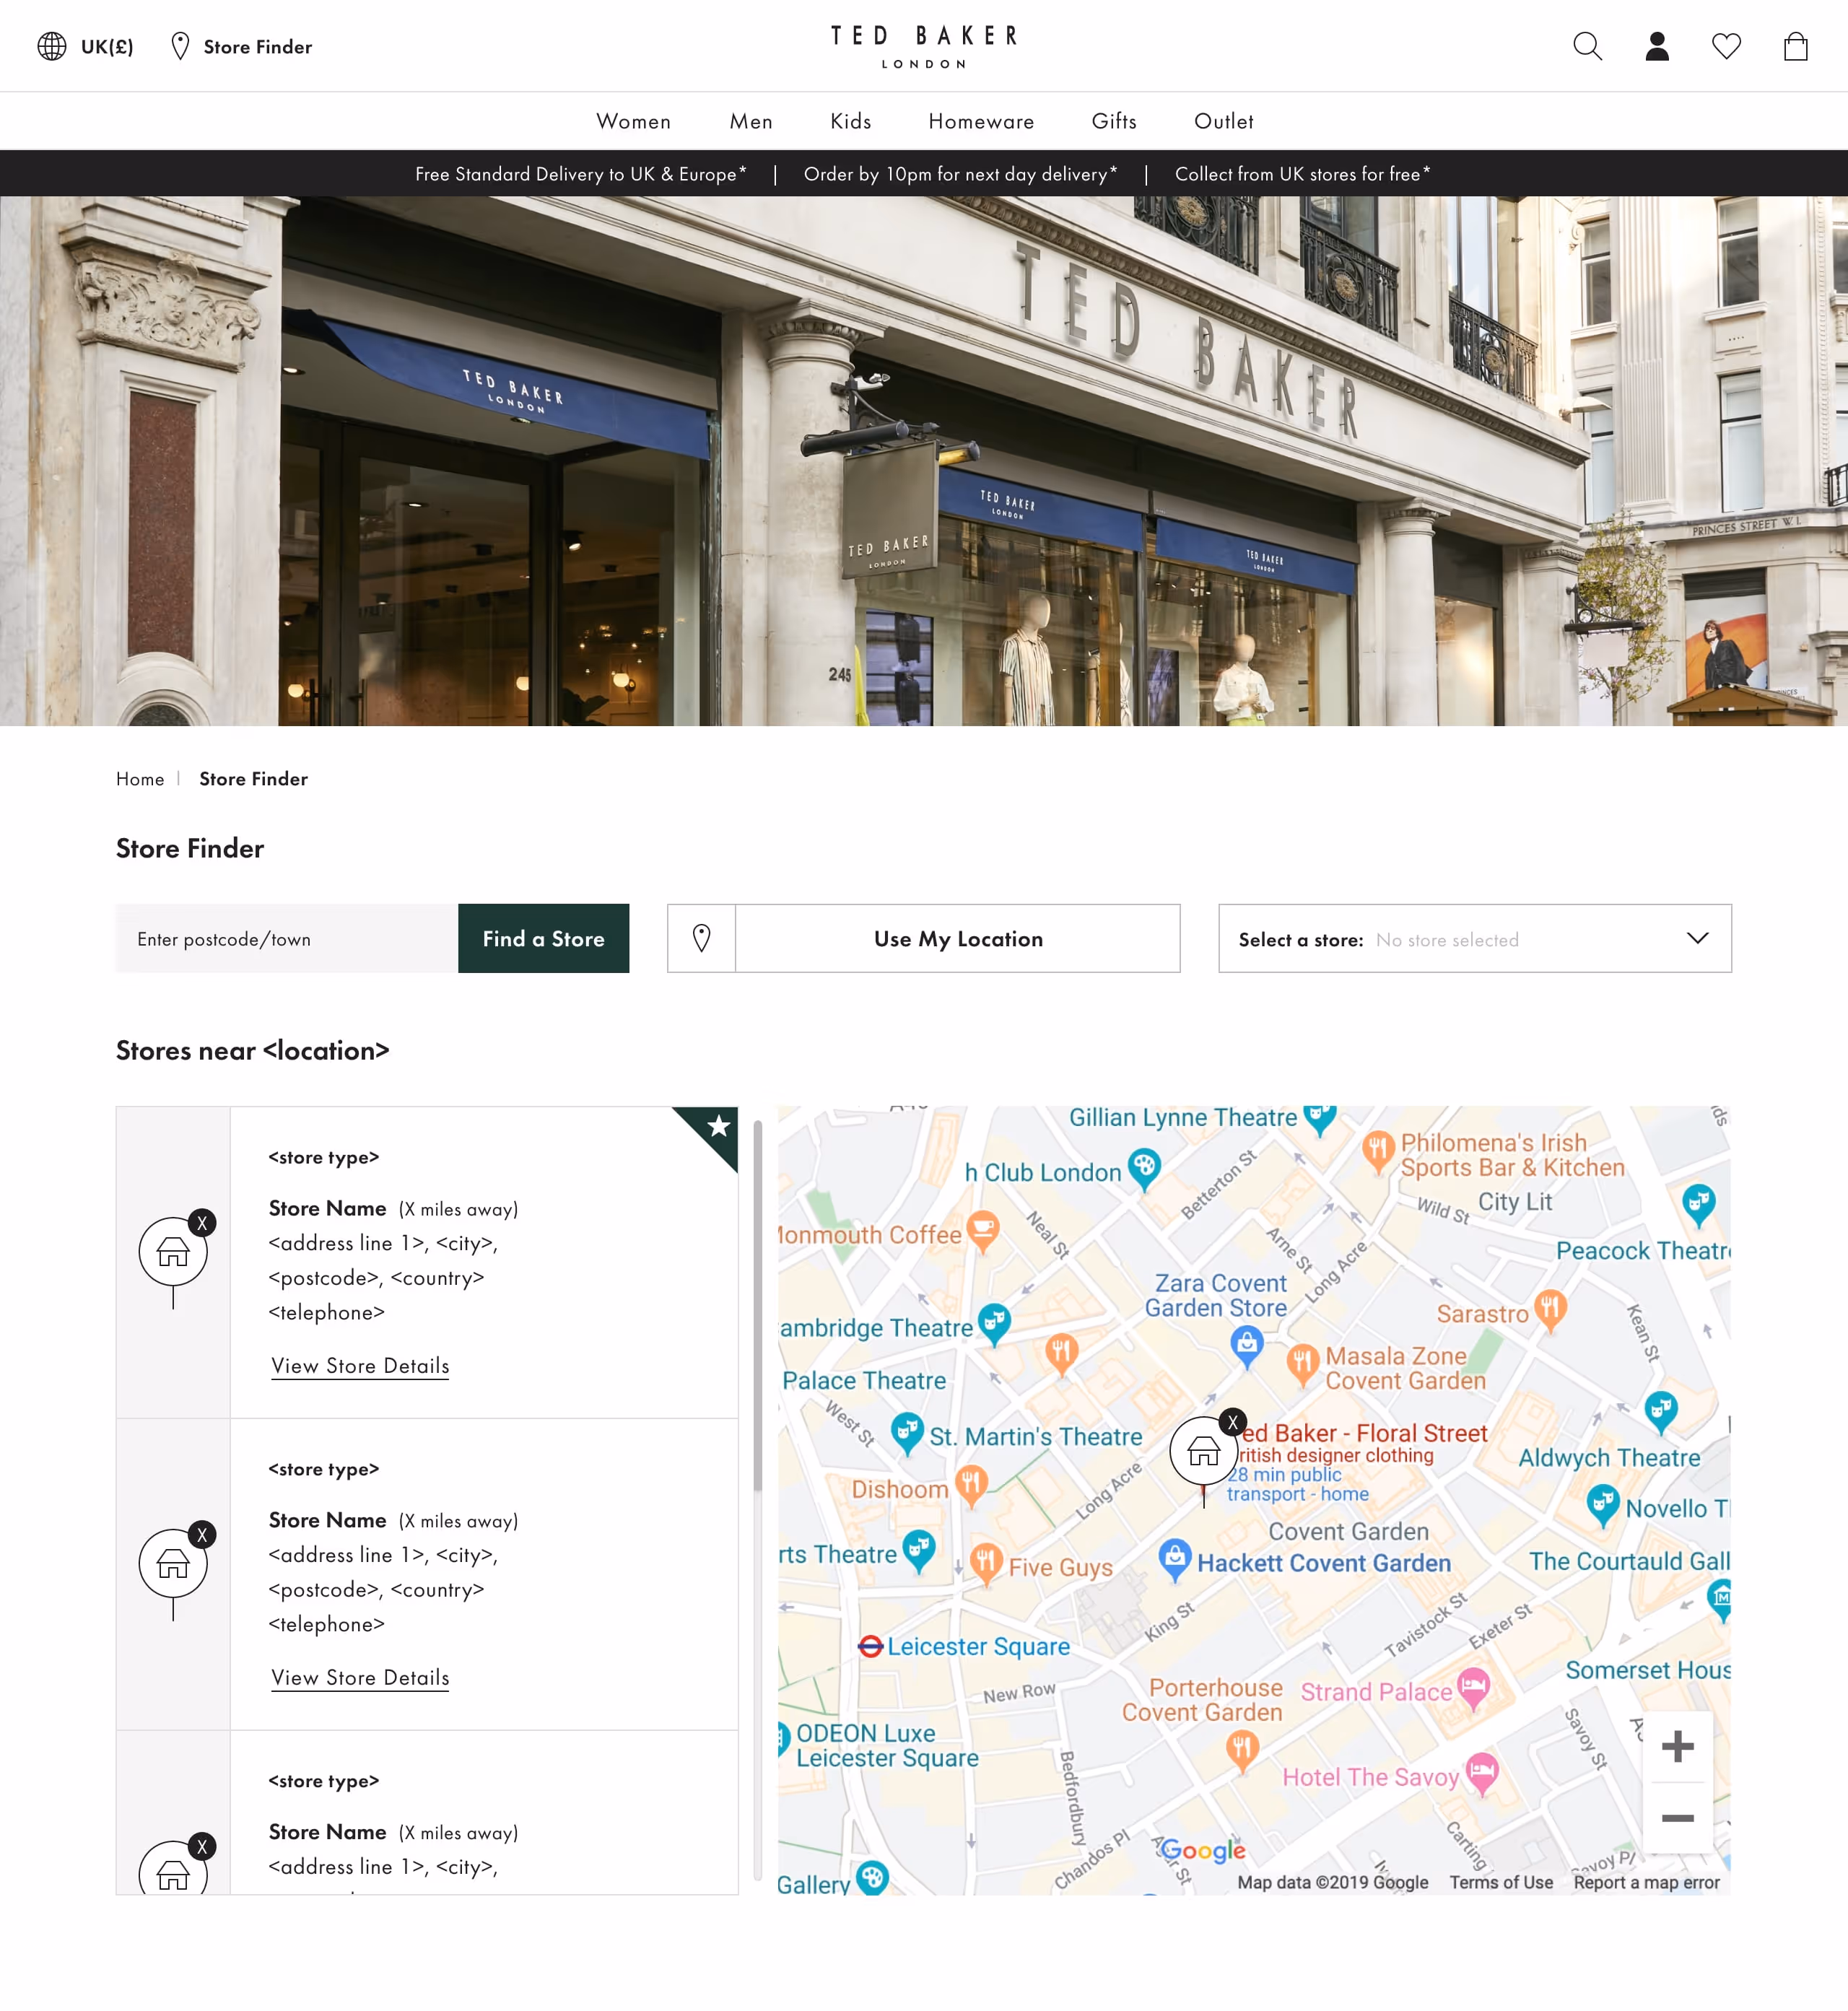Open the Homeware menu

[981, 121]
